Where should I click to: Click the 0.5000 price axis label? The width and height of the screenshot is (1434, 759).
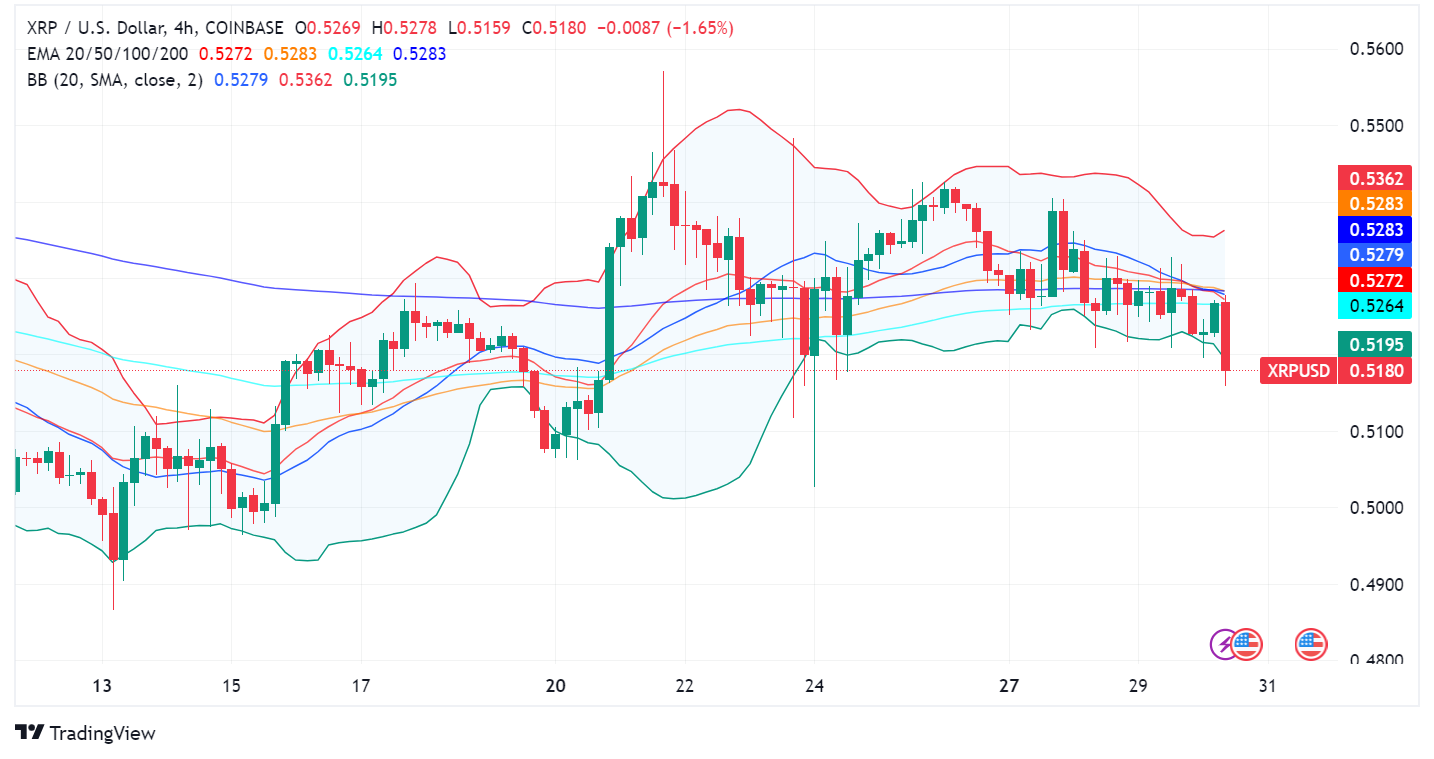(x=1376, y=508)
